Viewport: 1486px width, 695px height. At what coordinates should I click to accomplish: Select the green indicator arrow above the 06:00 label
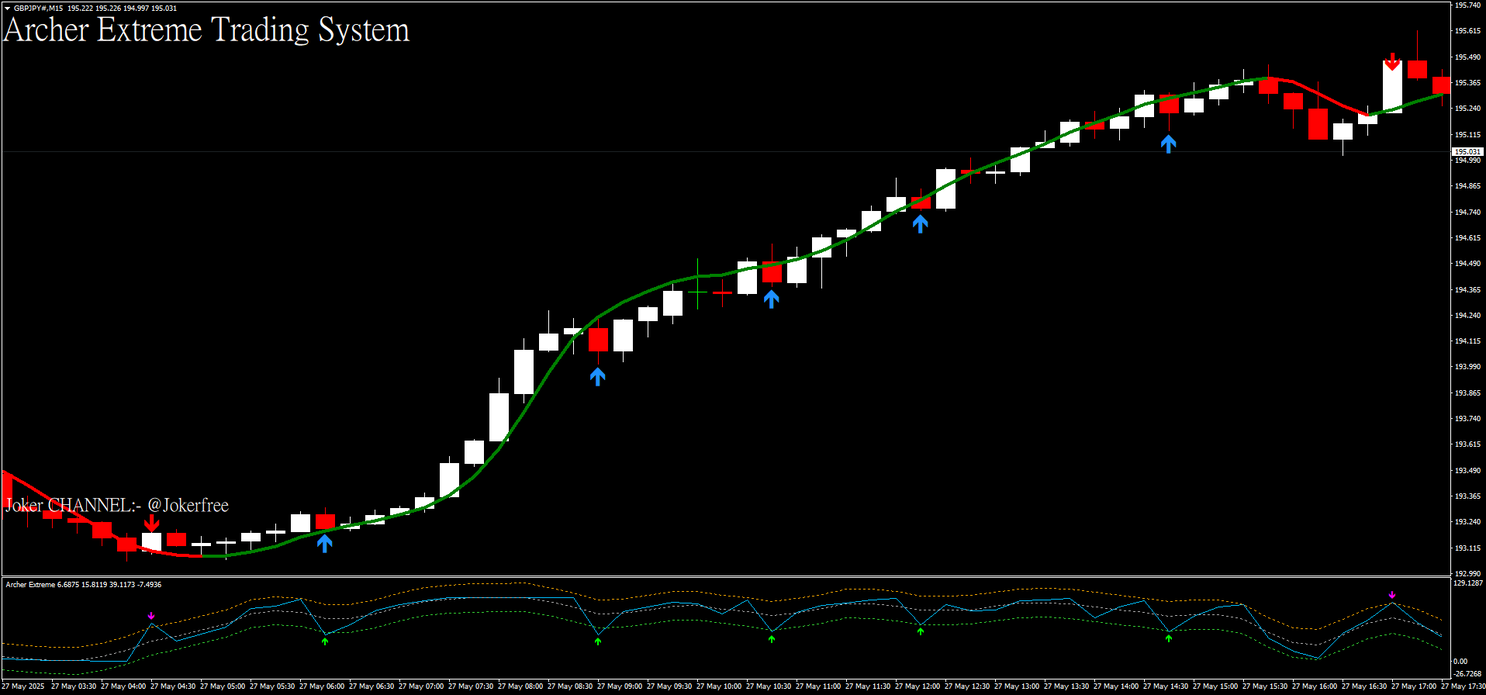[324, 640]
